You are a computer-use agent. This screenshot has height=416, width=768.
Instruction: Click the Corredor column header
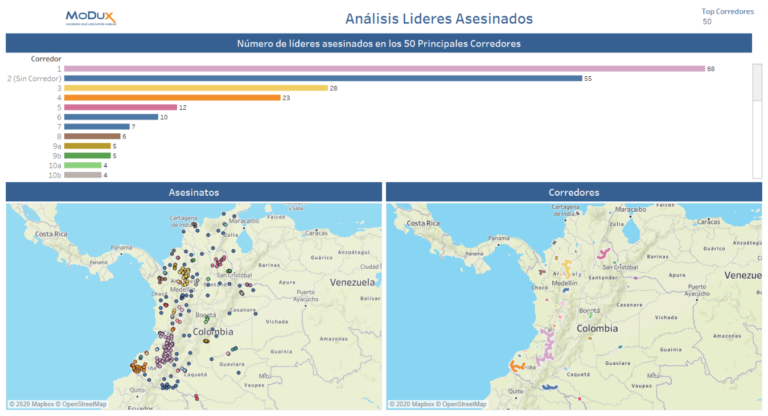[x=46, y=59]
